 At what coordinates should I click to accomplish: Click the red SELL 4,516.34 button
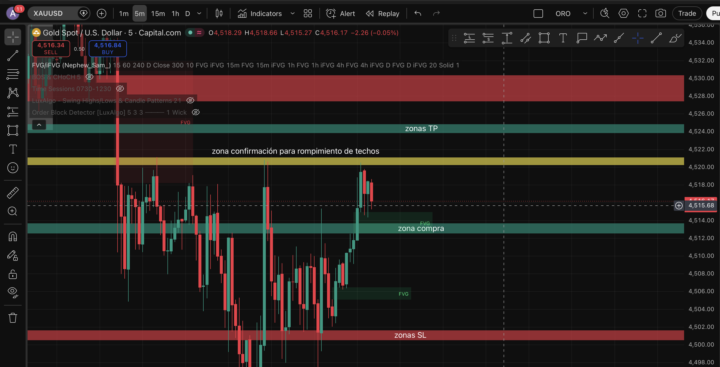(51, 48)
